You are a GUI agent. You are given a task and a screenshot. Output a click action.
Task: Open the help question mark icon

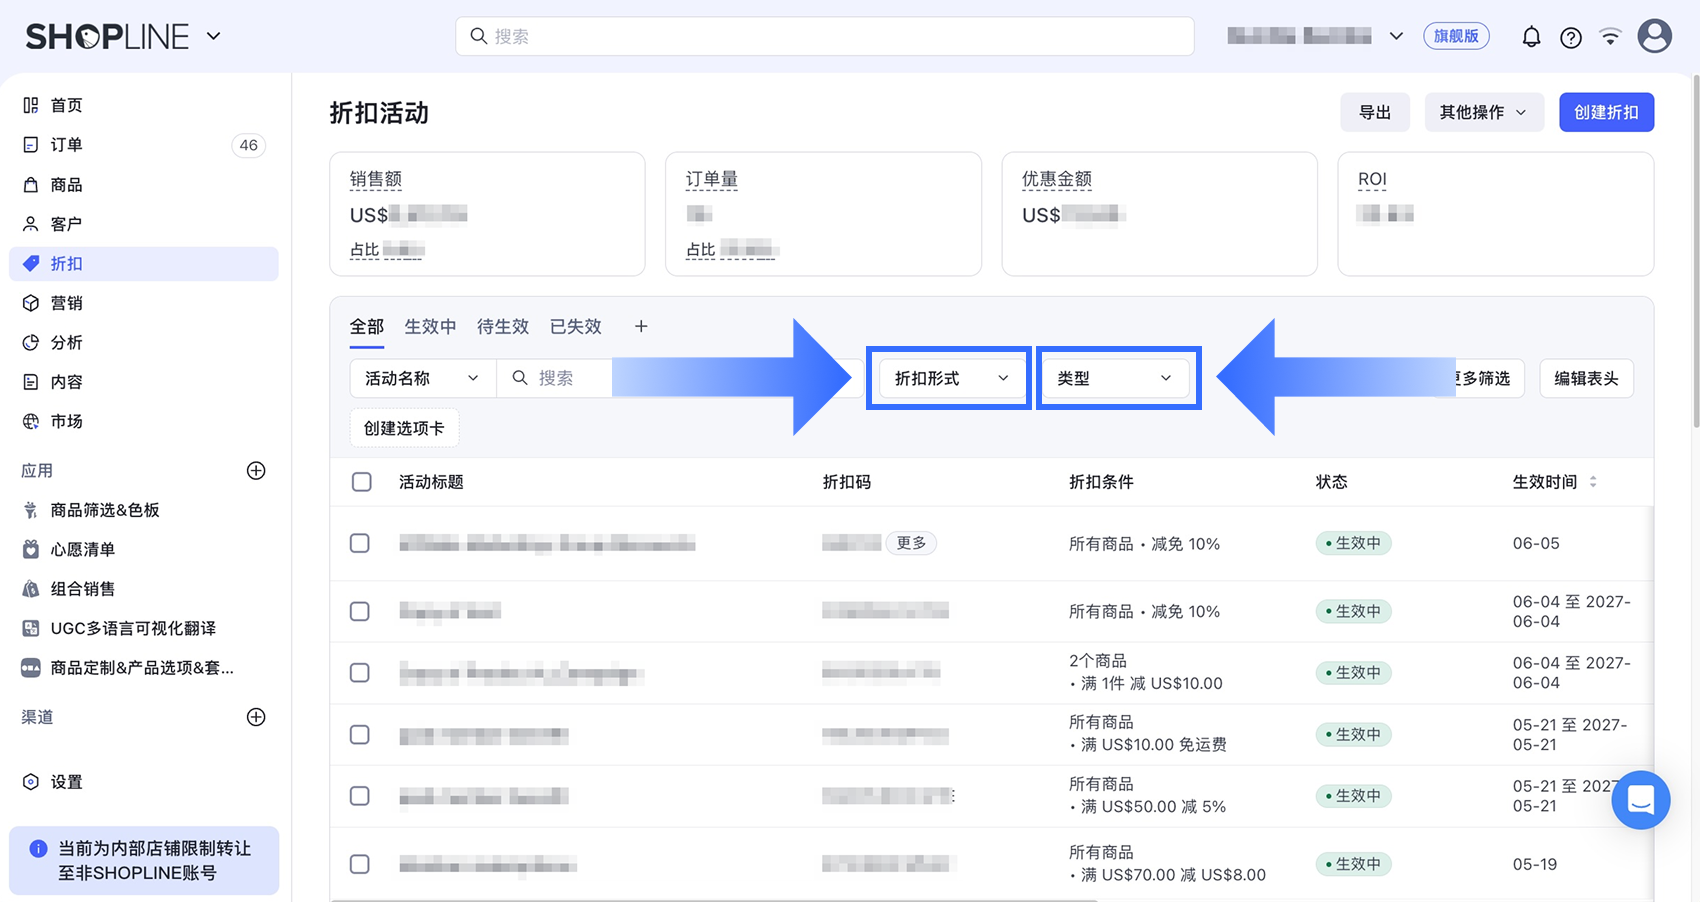(1571, 37)
